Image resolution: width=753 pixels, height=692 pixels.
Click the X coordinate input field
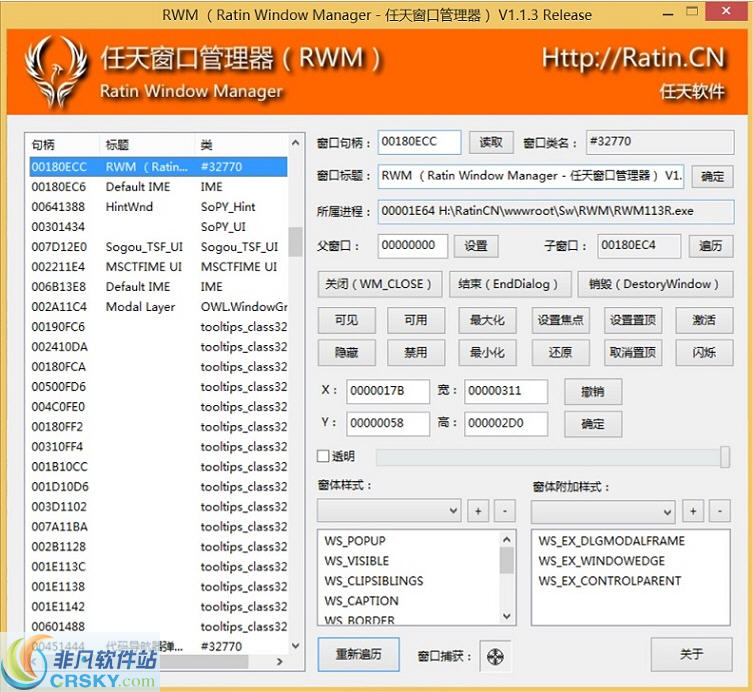pyautogui.click(x=388, y=391)
